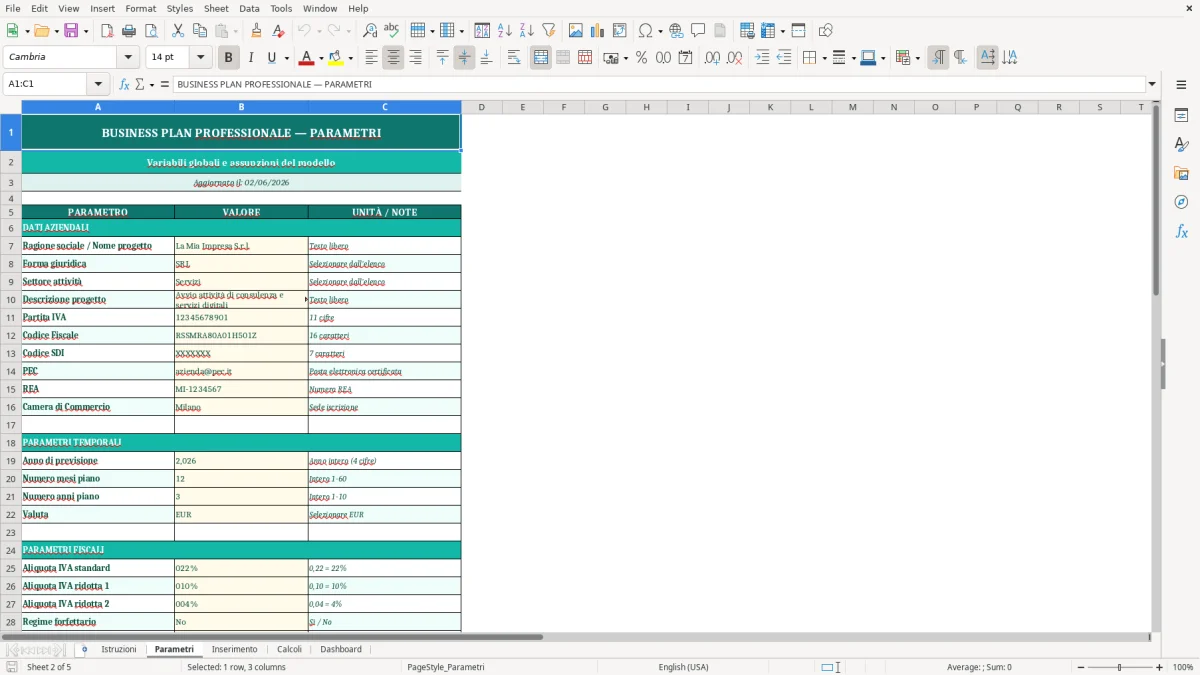The height and width of the screenshot is (675, 1200).
Task: Run the spelling check (abc) icon
Action: click(x=392, y=31)
